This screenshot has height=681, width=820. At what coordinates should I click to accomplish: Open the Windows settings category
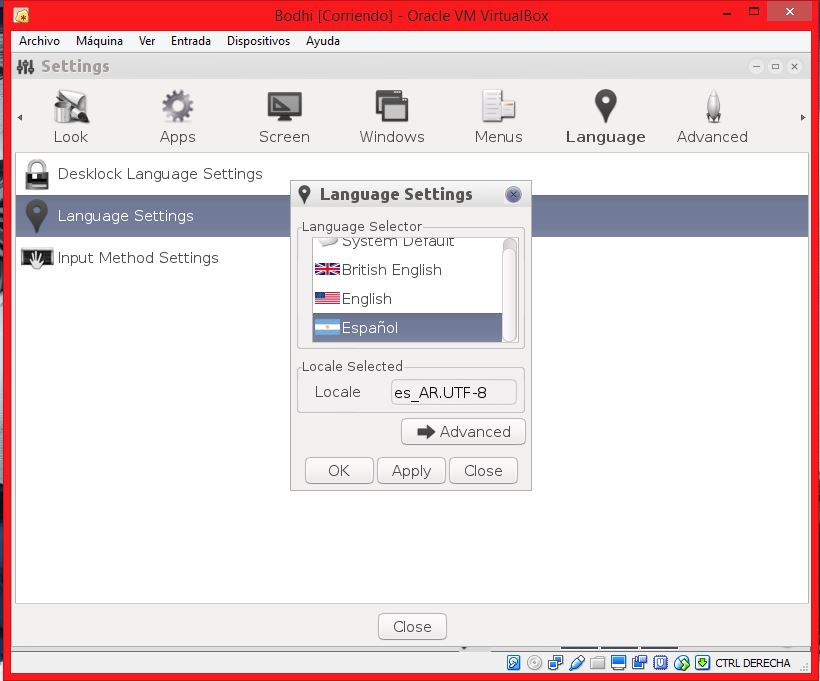(391, 117)
